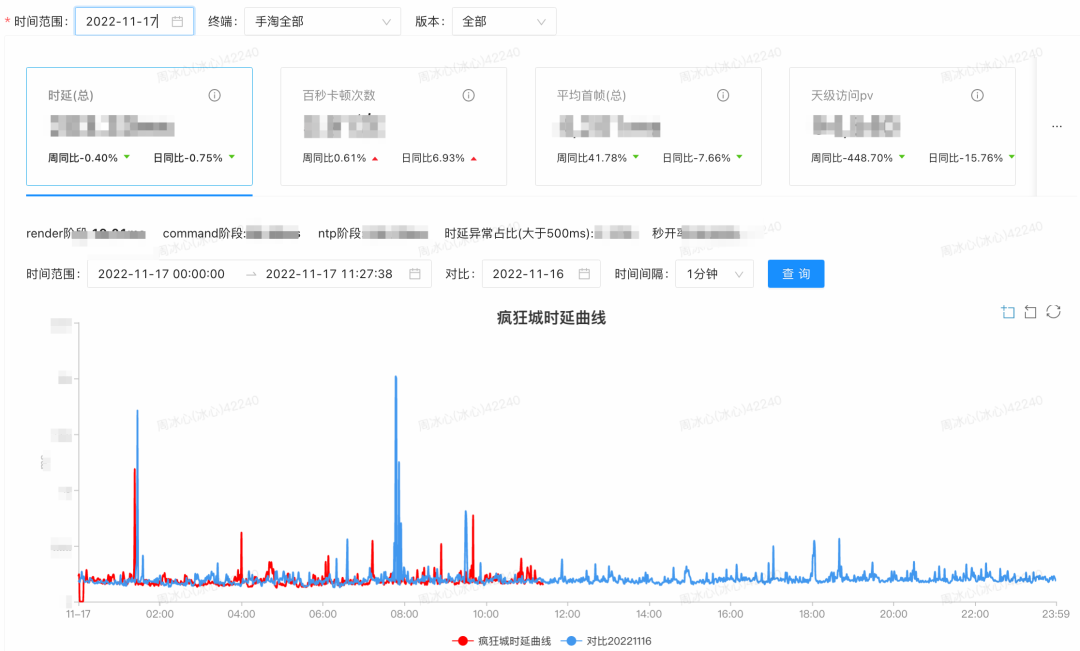1080x651 pixels.
Task: Click info icon on 百秒卡顿次数 card
Action: pyautogui.click(x=468, y=95)
